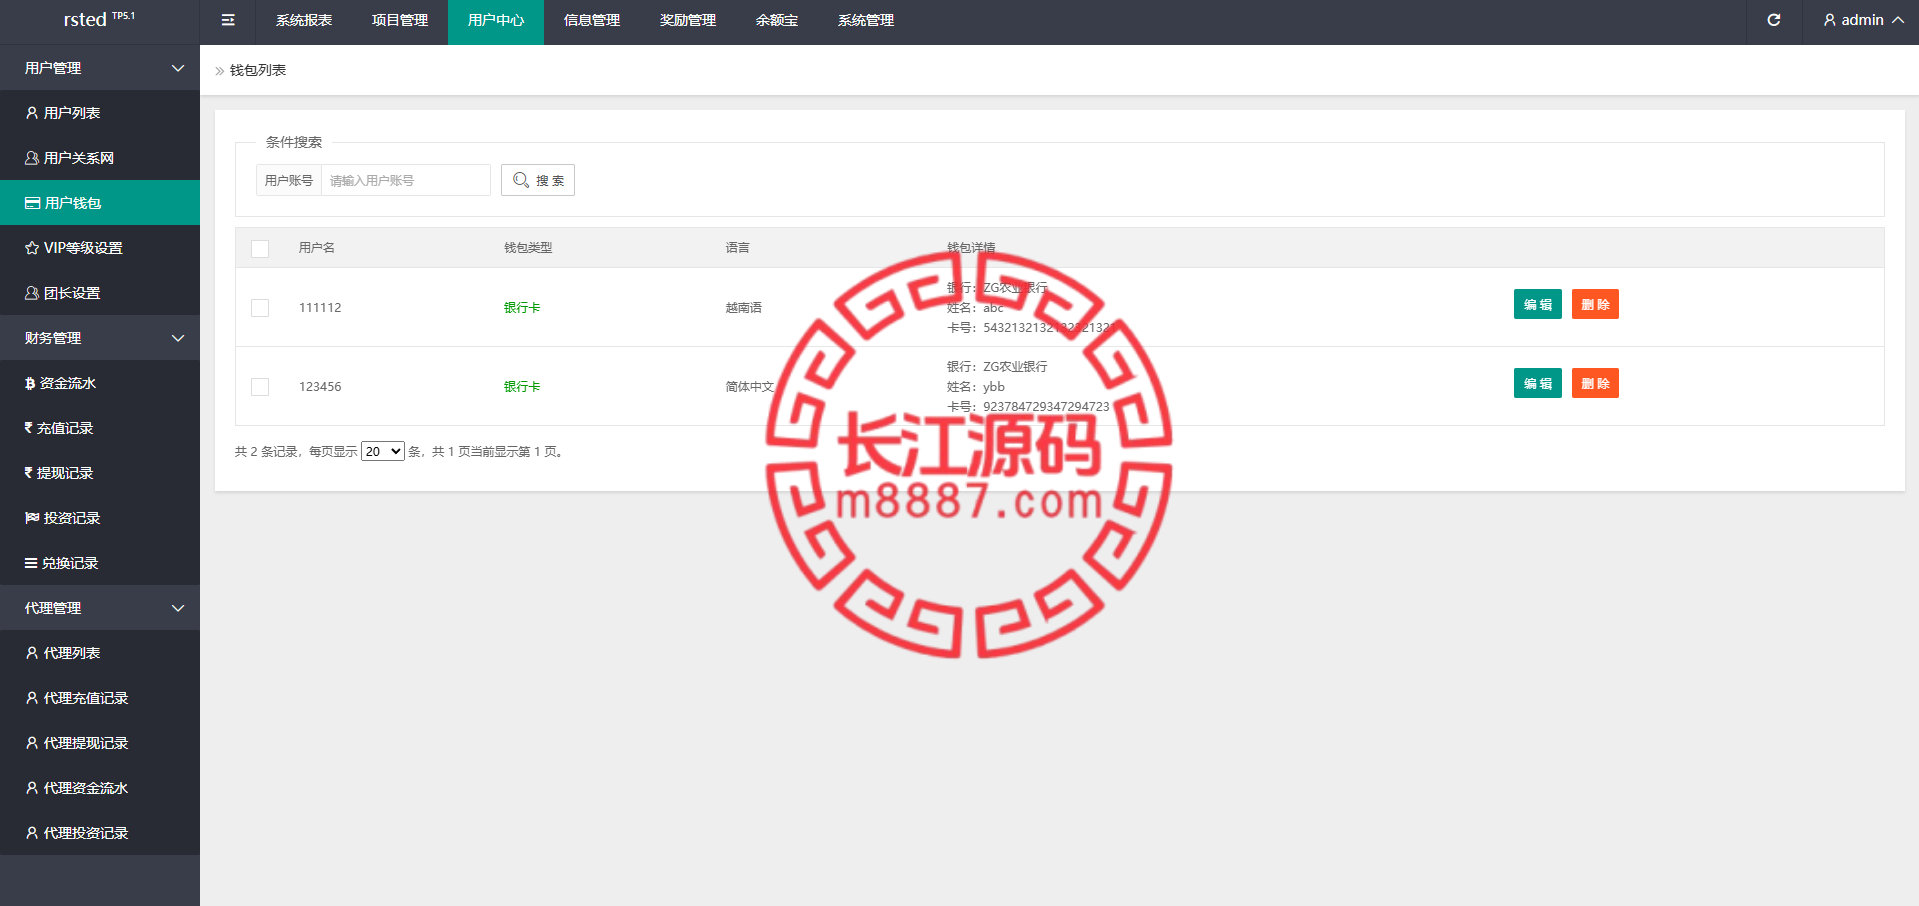Collapse the 代理管理 sidebar group
The width and height of the screenshot is (1919, 906).
point(100,608)
